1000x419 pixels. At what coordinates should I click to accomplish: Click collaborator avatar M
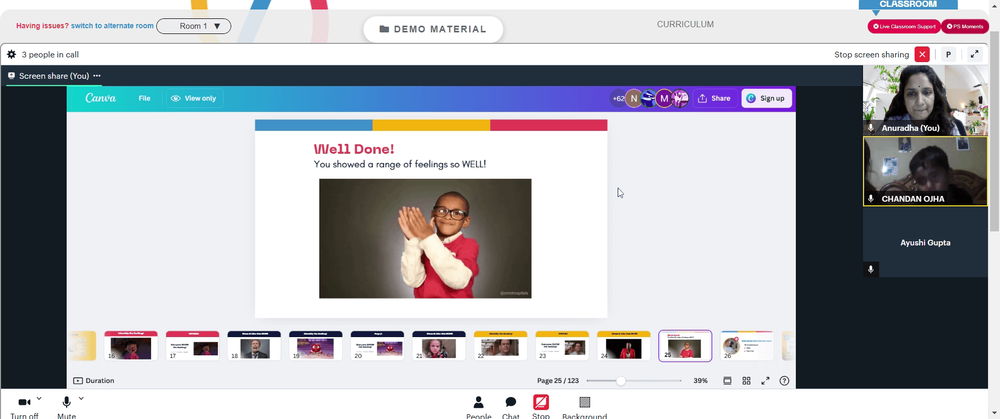coord(664,98)
